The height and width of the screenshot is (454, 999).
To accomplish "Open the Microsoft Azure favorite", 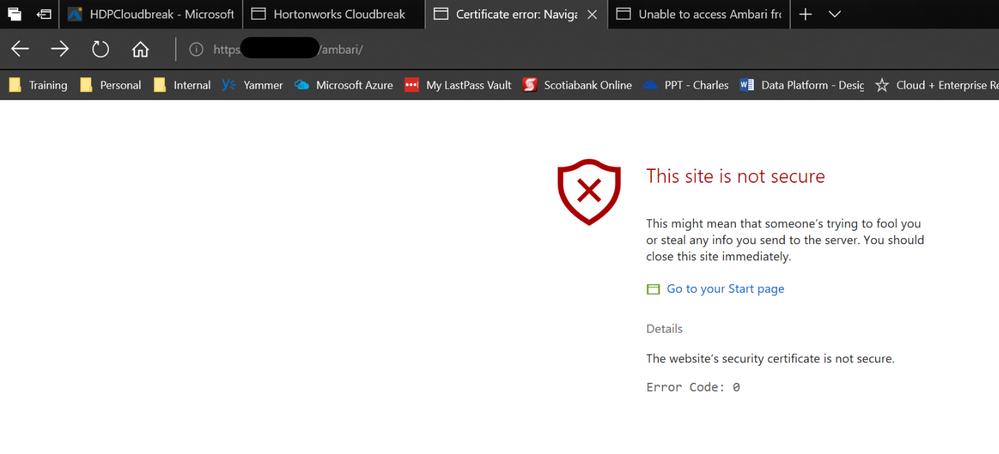I will (343, 85).
